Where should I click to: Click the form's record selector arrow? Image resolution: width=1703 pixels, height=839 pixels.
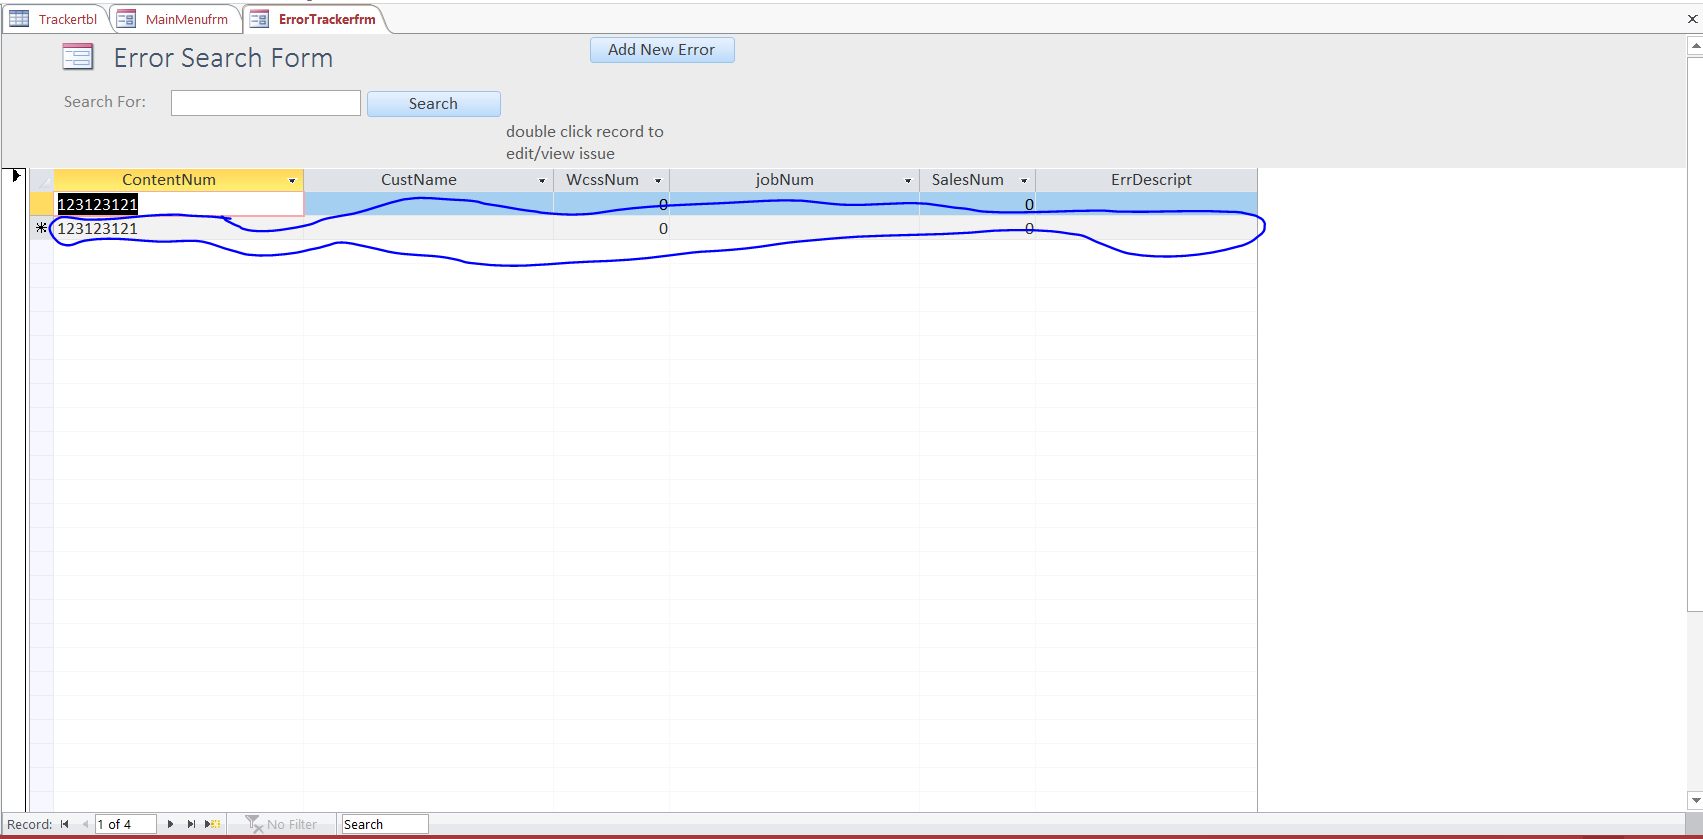click(x=15, y=176)
